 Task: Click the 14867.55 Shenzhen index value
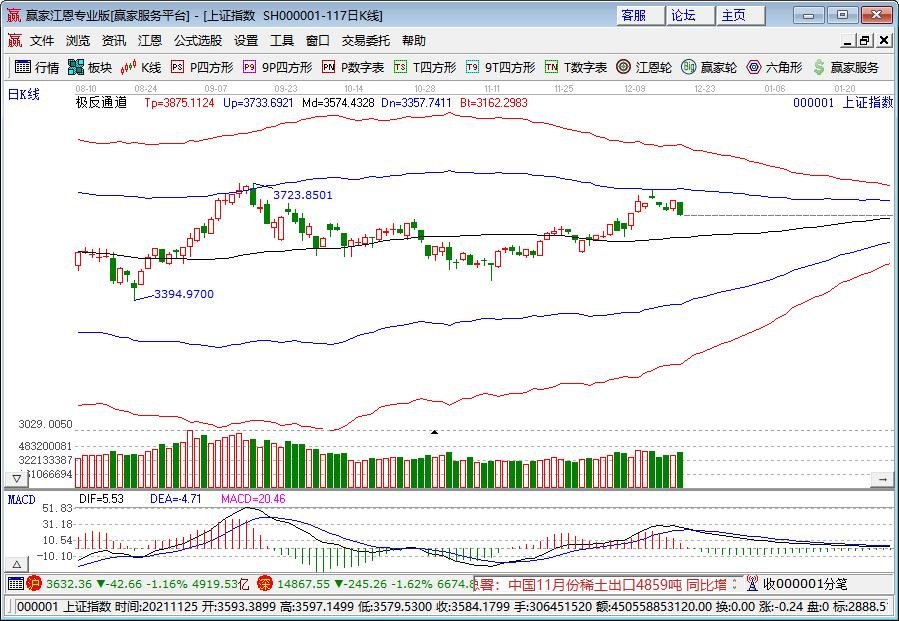tap(304, 584)
